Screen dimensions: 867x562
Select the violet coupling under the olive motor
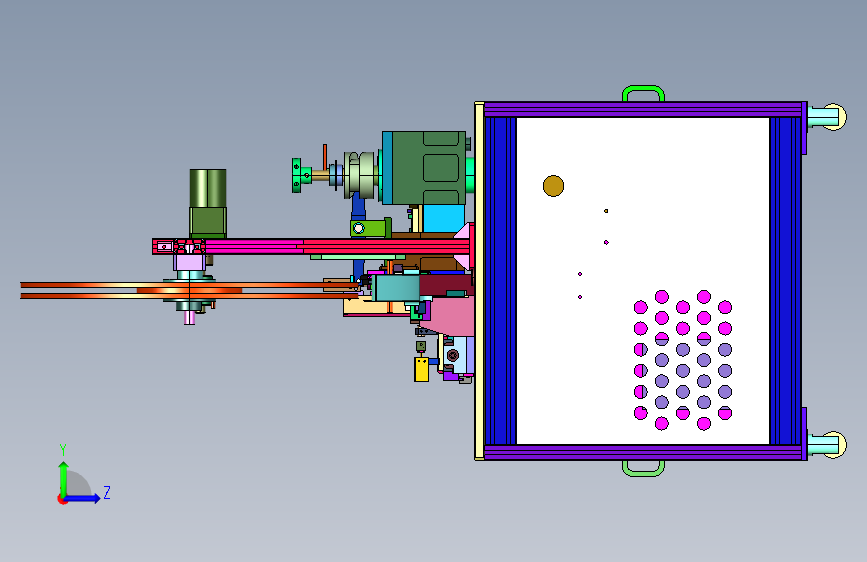tap(190, 262)
